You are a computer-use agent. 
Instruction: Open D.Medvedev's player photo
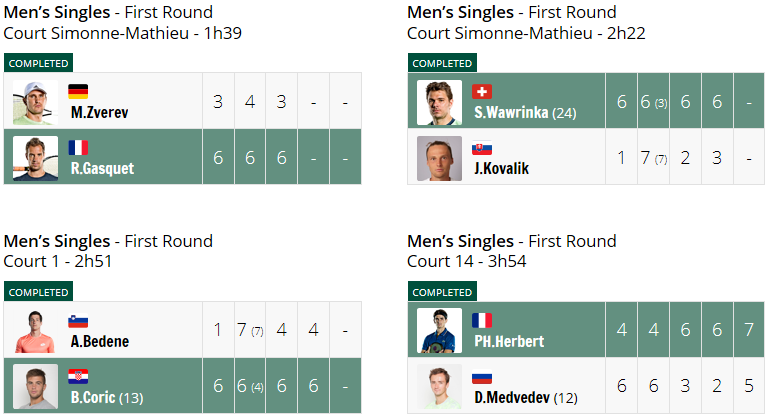(x=439, y=387)
